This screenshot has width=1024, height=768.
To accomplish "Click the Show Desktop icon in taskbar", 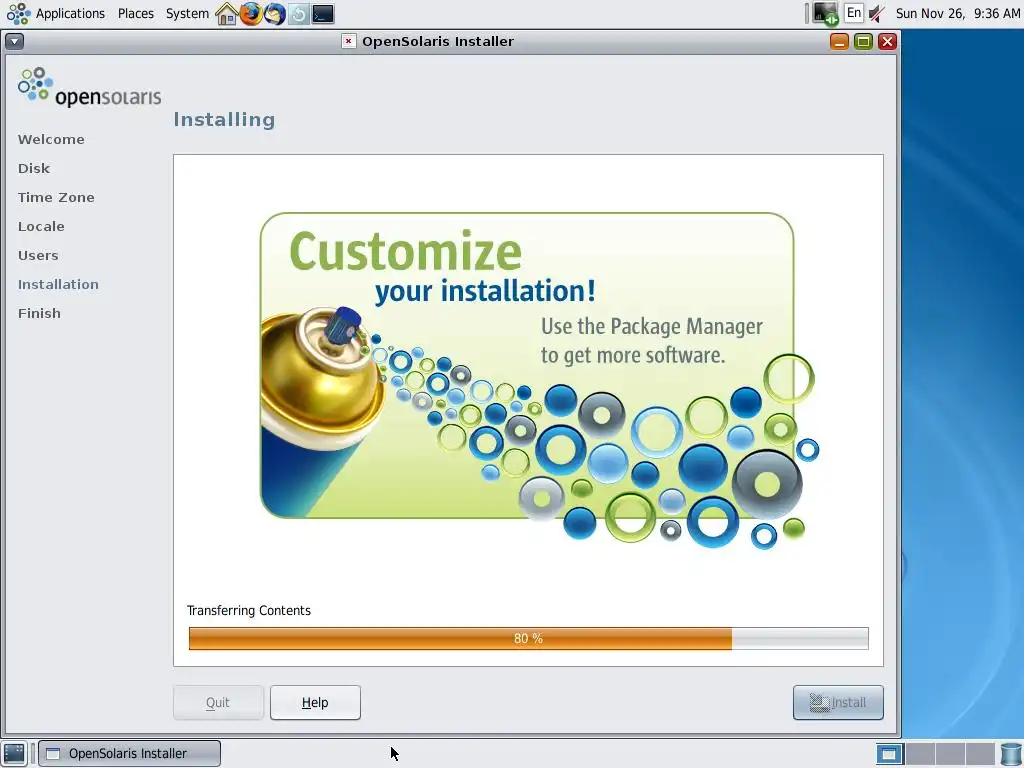I will [14, 754].
